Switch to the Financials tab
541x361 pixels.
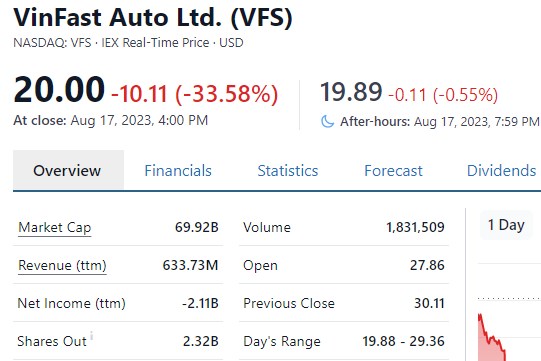[x=178, y=170]
